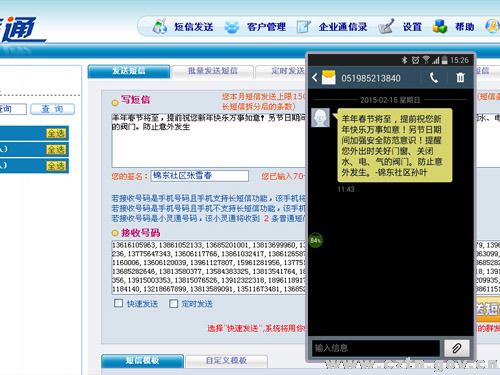
Task: Tap the phone call icon for 051985213840
Action: [434, 78]
